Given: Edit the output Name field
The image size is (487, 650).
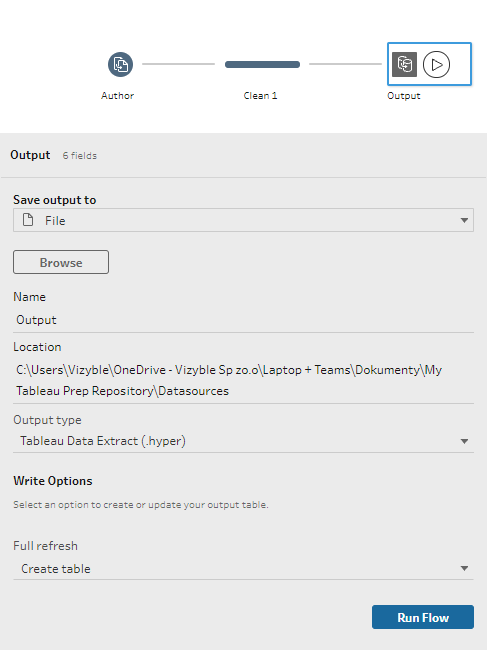Looking at the screenshot, I should tap(243, 320).
